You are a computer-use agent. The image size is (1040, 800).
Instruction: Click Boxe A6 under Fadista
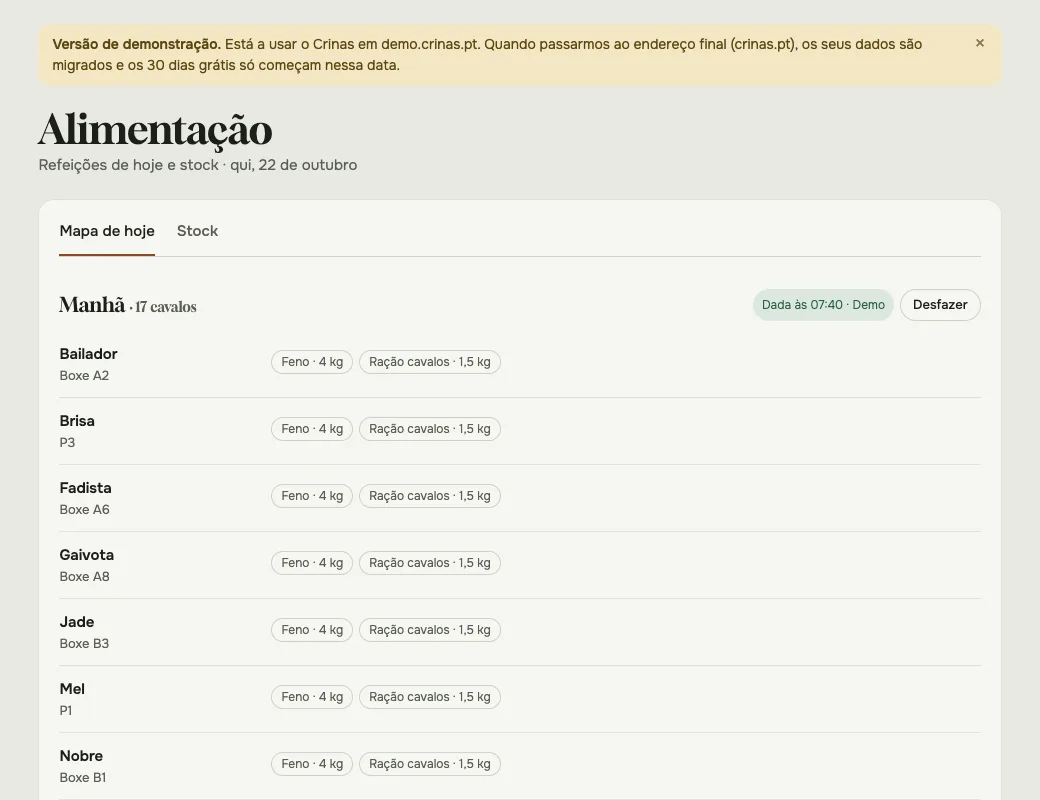click(x=84, y=509)
